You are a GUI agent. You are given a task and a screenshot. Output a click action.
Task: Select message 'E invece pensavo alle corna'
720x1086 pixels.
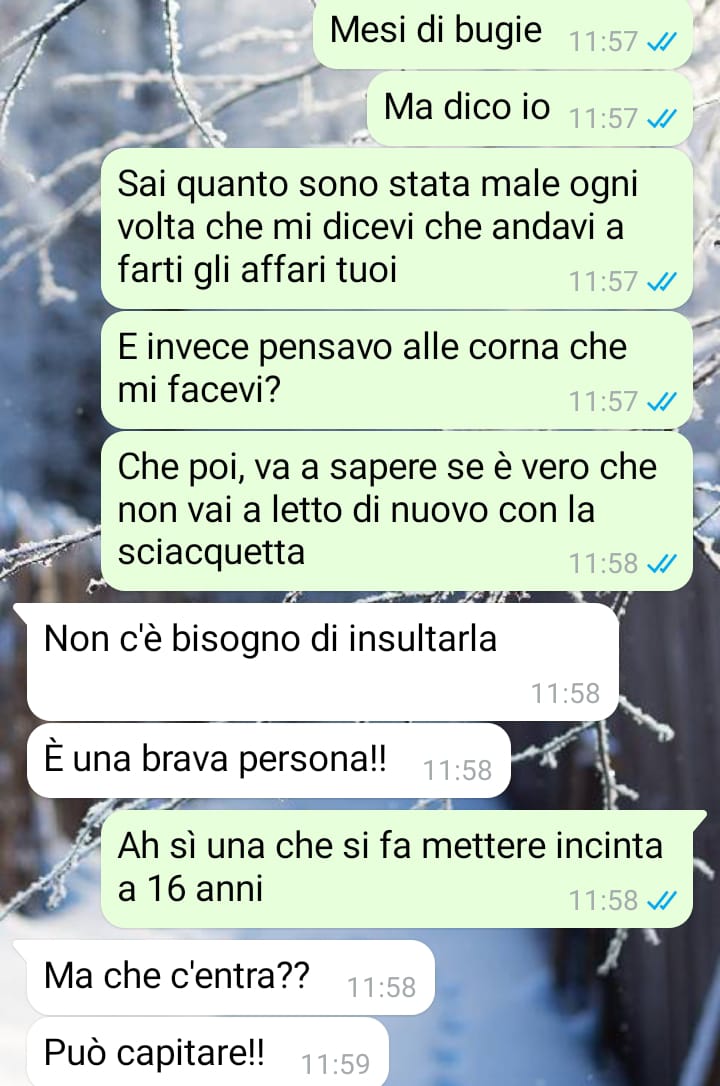397,370
